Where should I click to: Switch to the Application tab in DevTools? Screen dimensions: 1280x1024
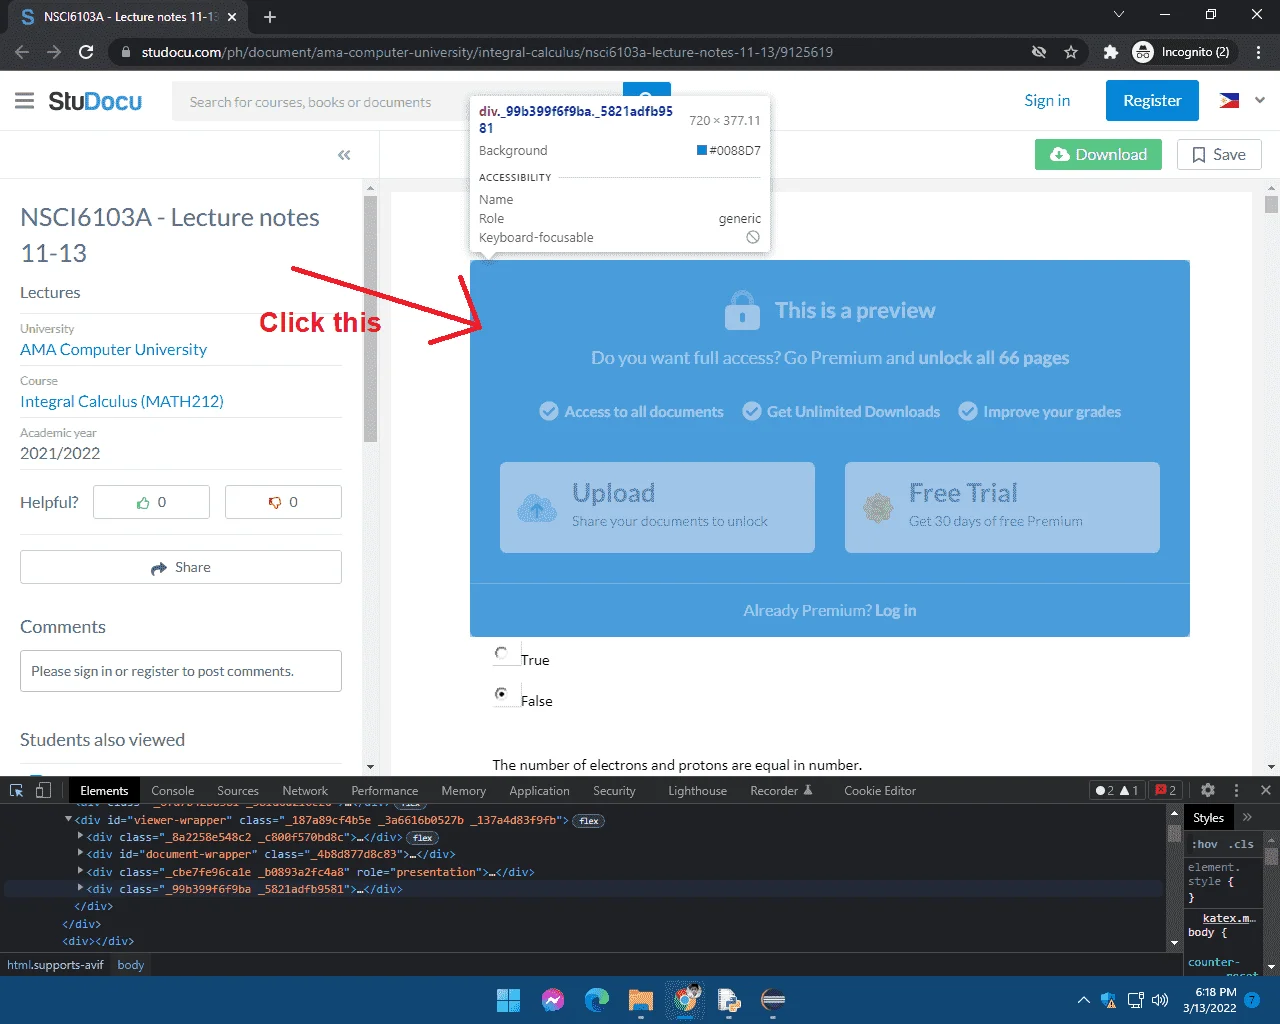coord(539,790)
